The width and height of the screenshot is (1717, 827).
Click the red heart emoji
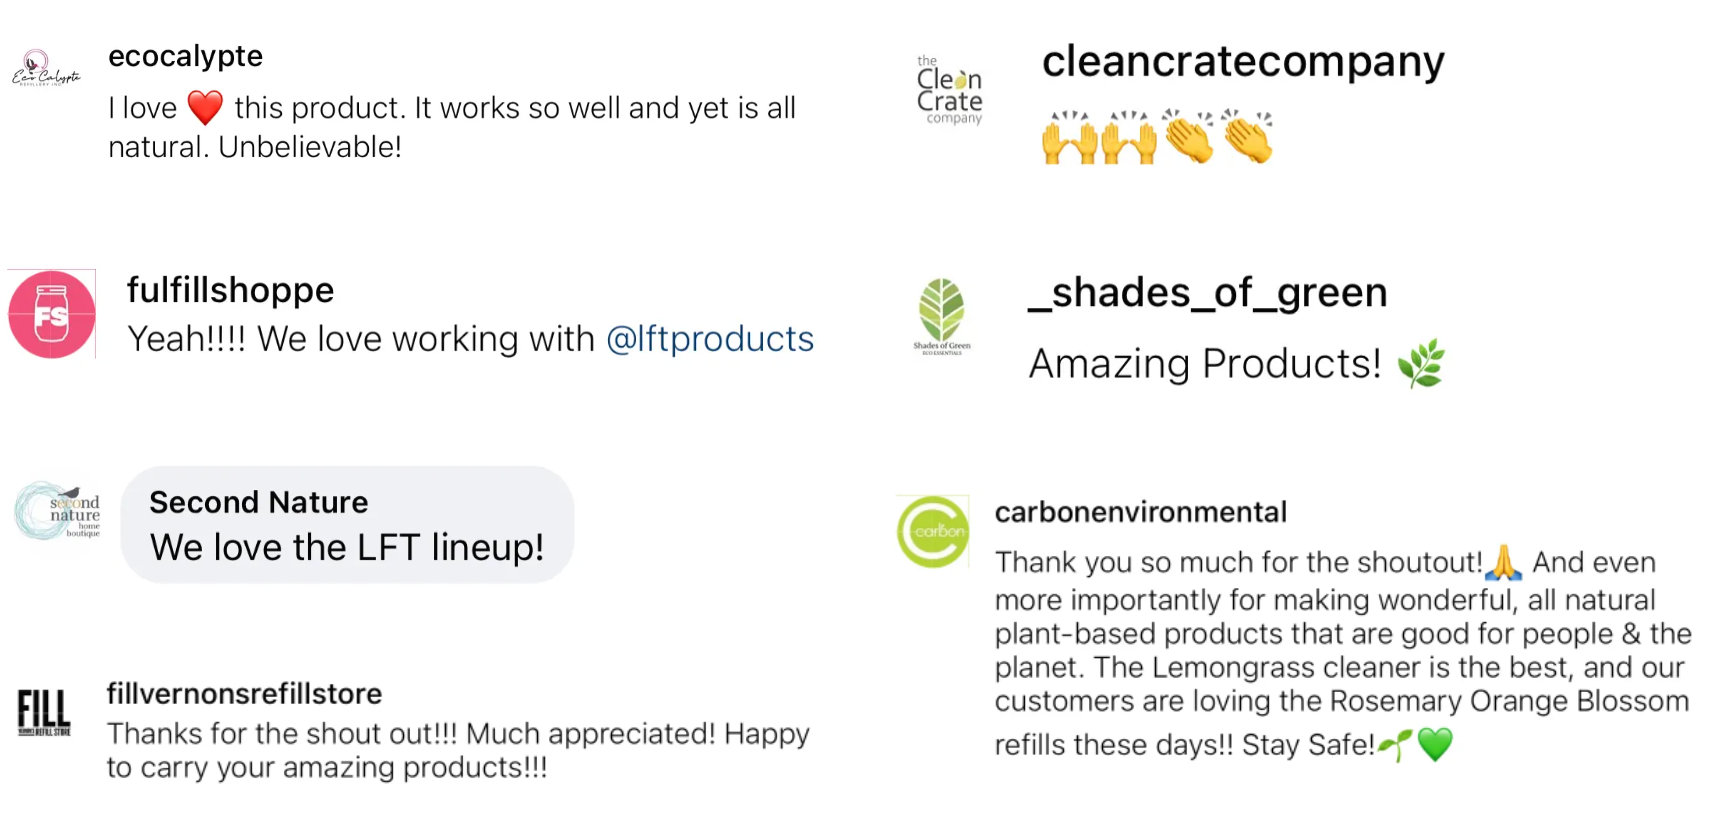click(205, 108)
